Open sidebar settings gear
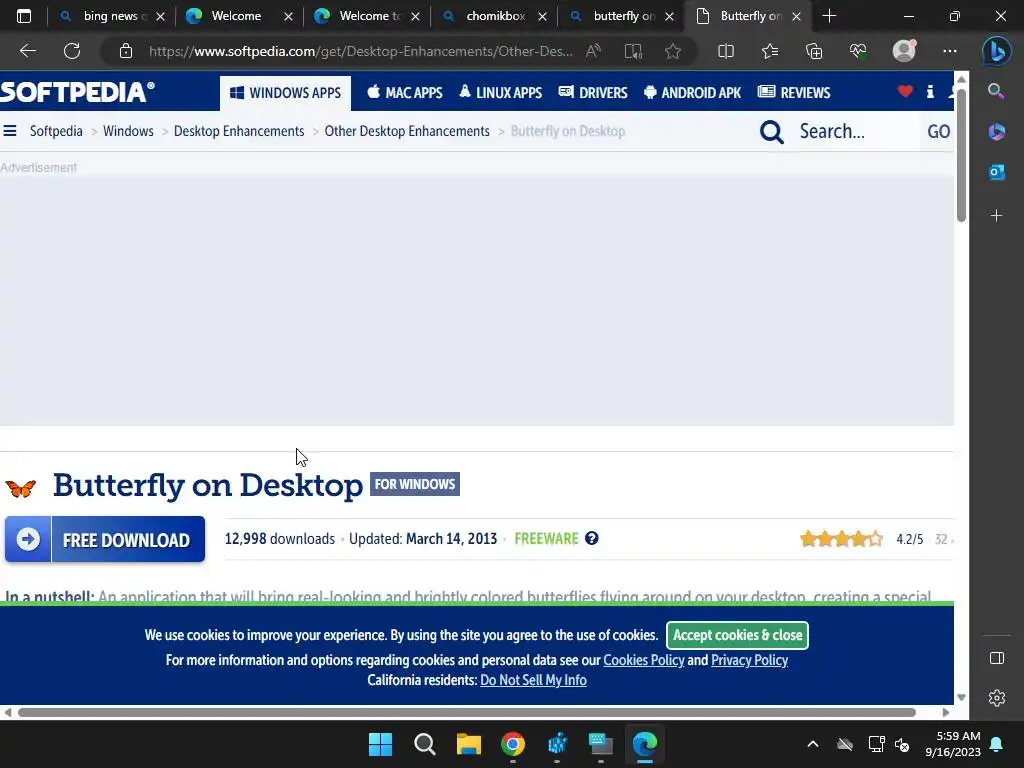The width and height of the screenshot is (1024, 768). 997,698
